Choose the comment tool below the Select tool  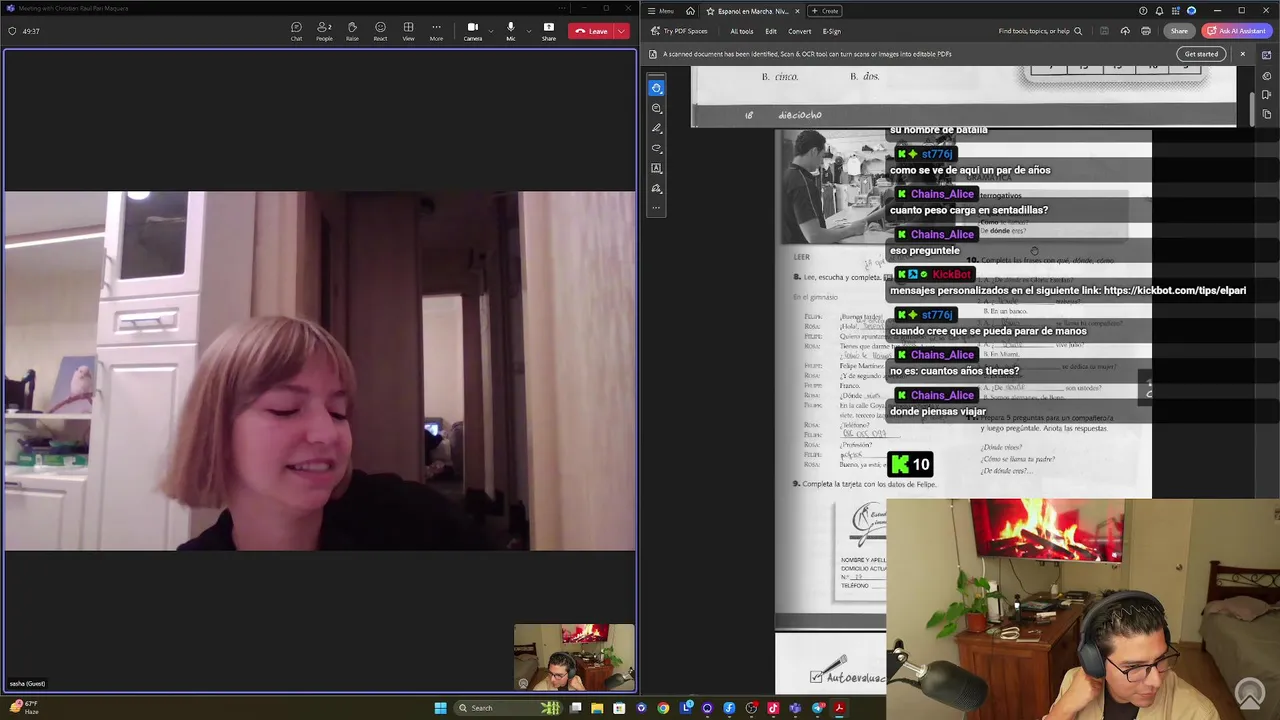pyautogui.click(x=656, y=108)
